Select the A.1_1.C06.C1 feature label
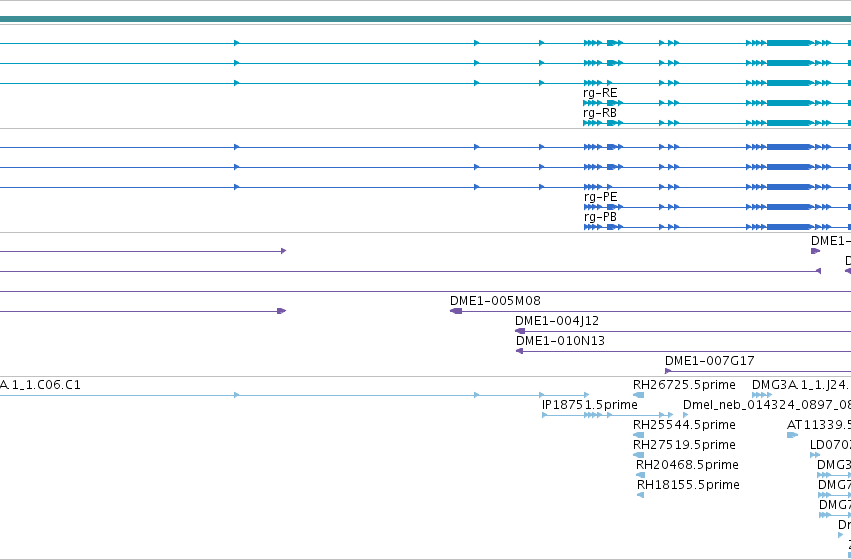Image resolution: width=851 pixels, height=560 pixels. pyautogui.click(x=40, y=385)
